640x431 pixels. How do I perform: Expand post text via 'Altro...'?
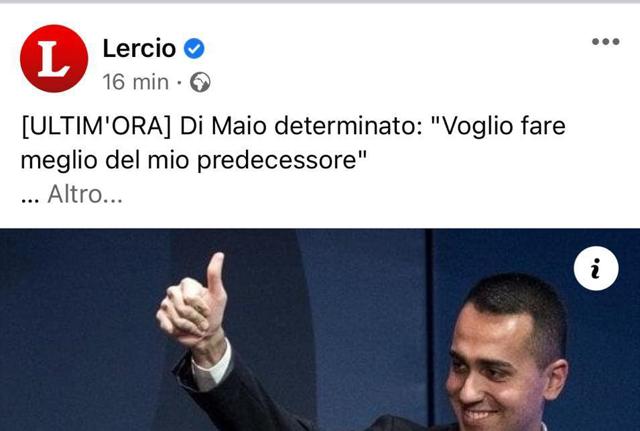(x=85, y=194)
